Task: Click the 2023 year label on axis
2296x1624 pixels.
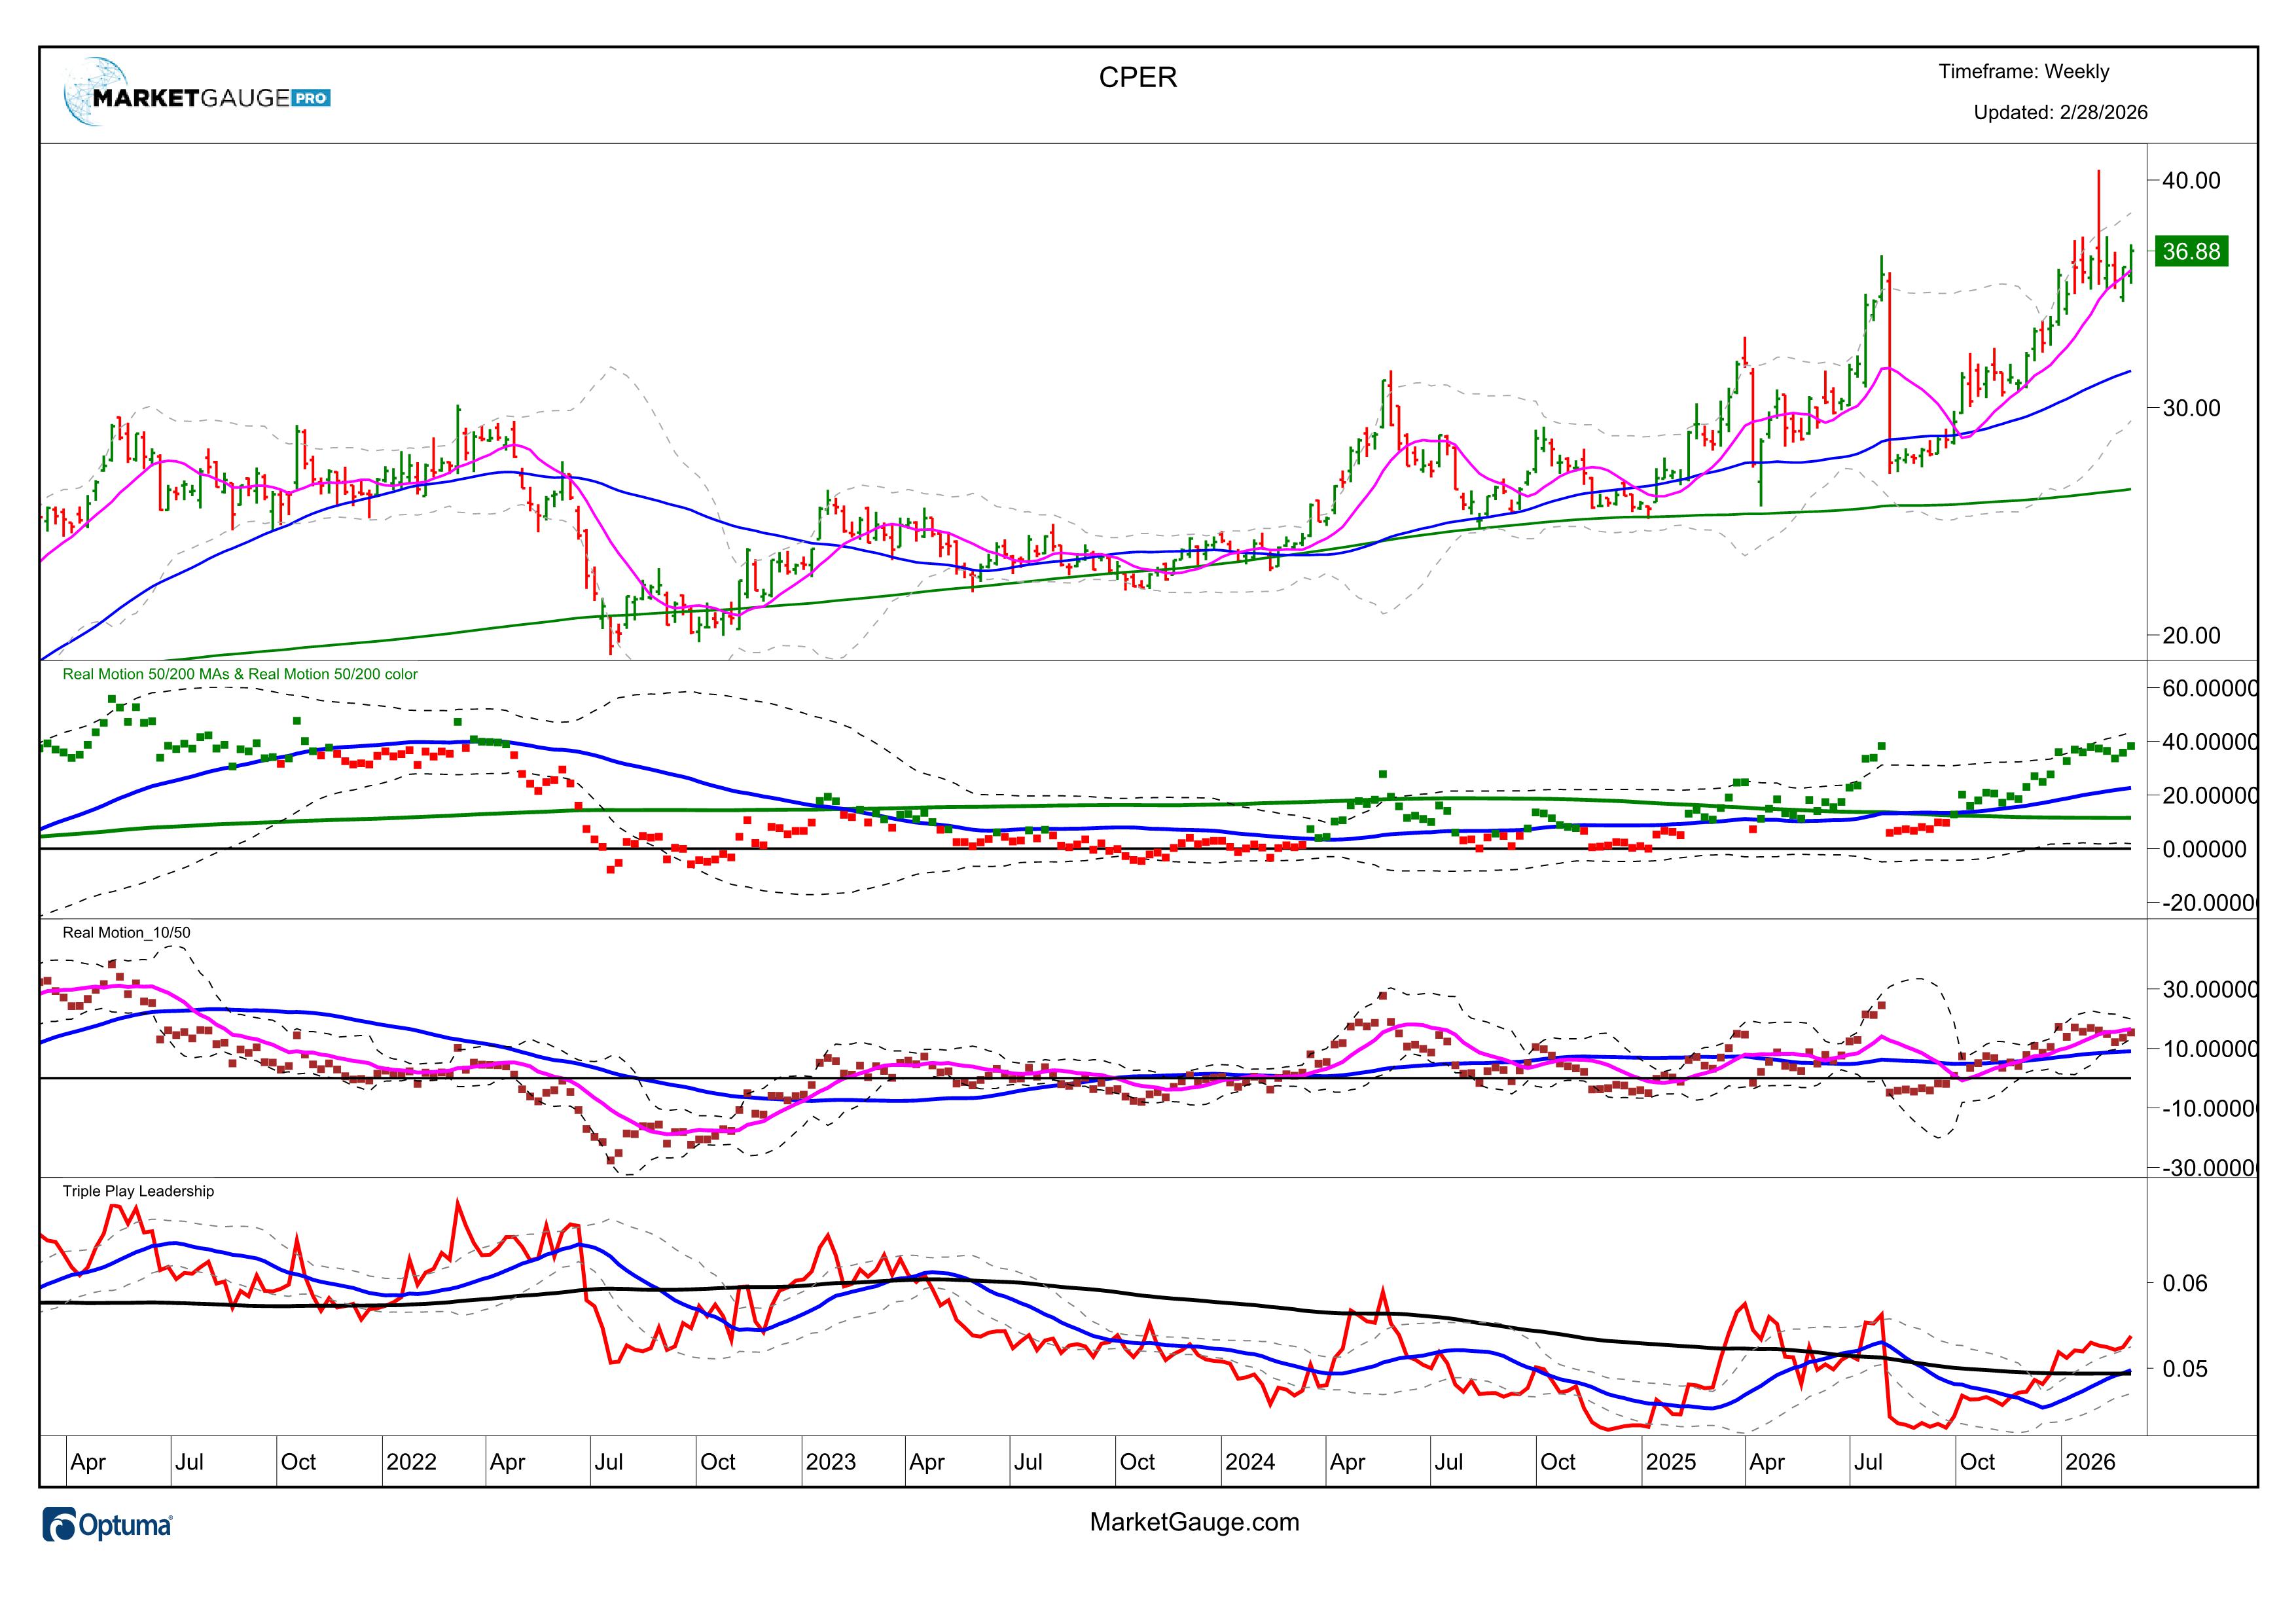Action: tap(830, 1462)
